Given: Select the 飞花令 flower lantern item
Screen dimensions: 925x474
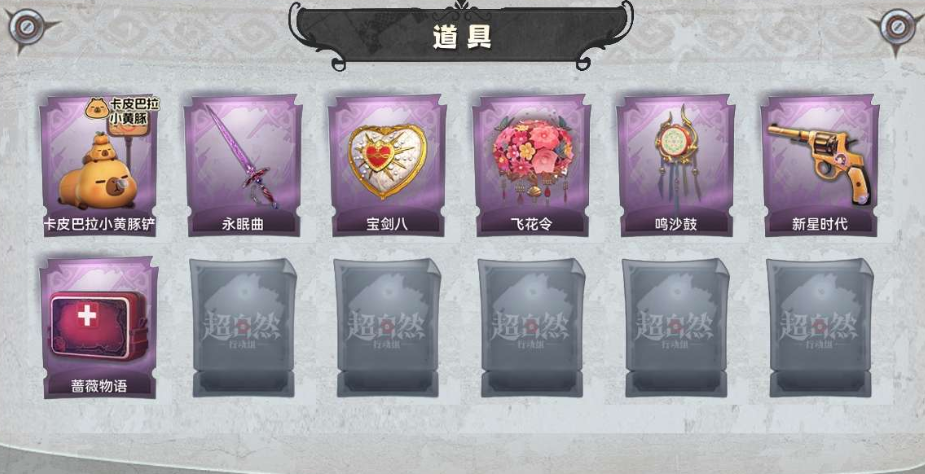Looking at the screenshot, I should coord(531,165).
